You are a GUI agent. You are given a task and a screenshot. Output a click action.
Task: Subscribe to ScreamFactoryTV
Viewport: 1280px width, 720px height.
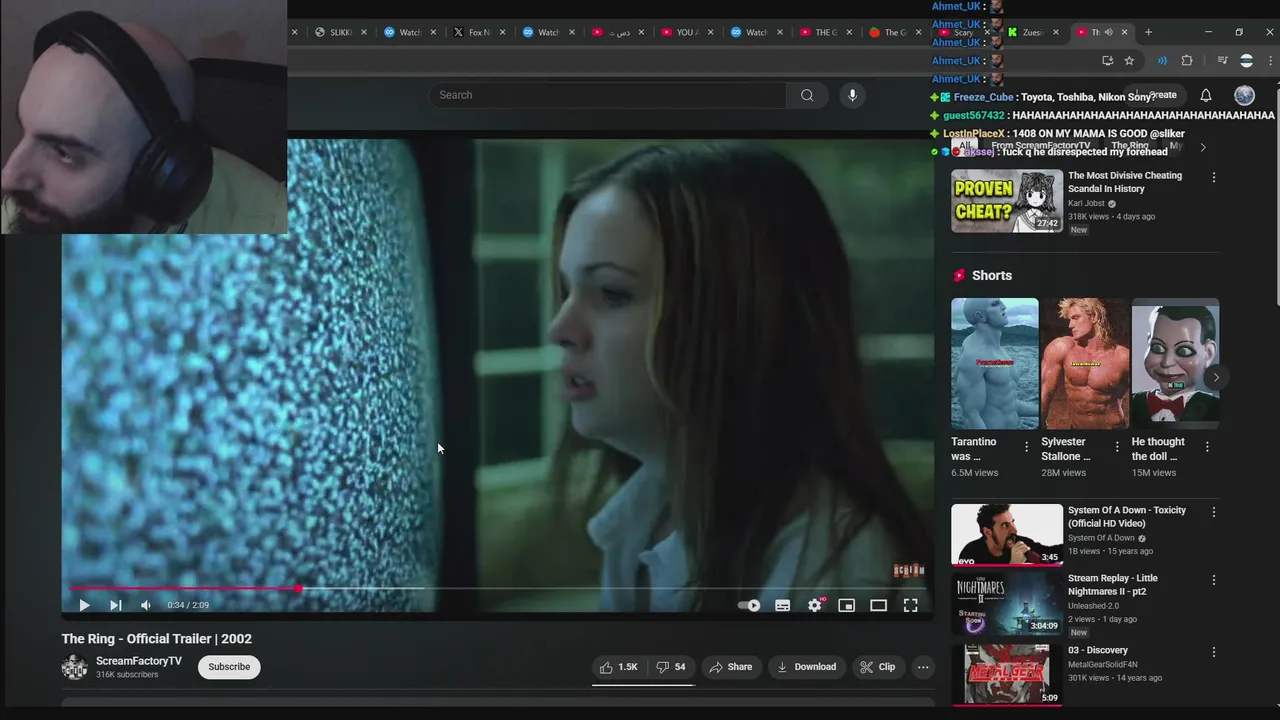(x=229, y=667)
